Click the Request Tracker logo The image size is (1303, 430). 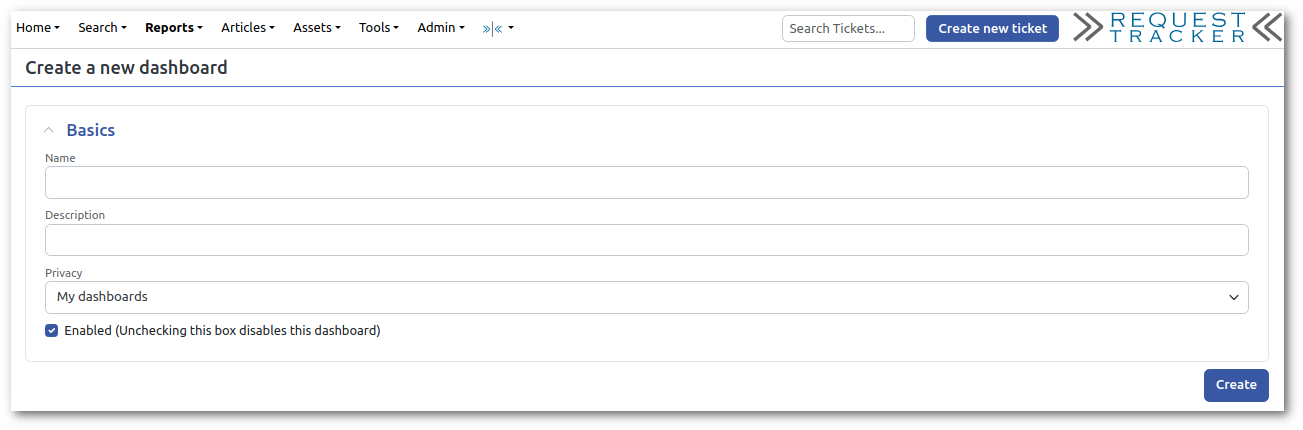1176,28
